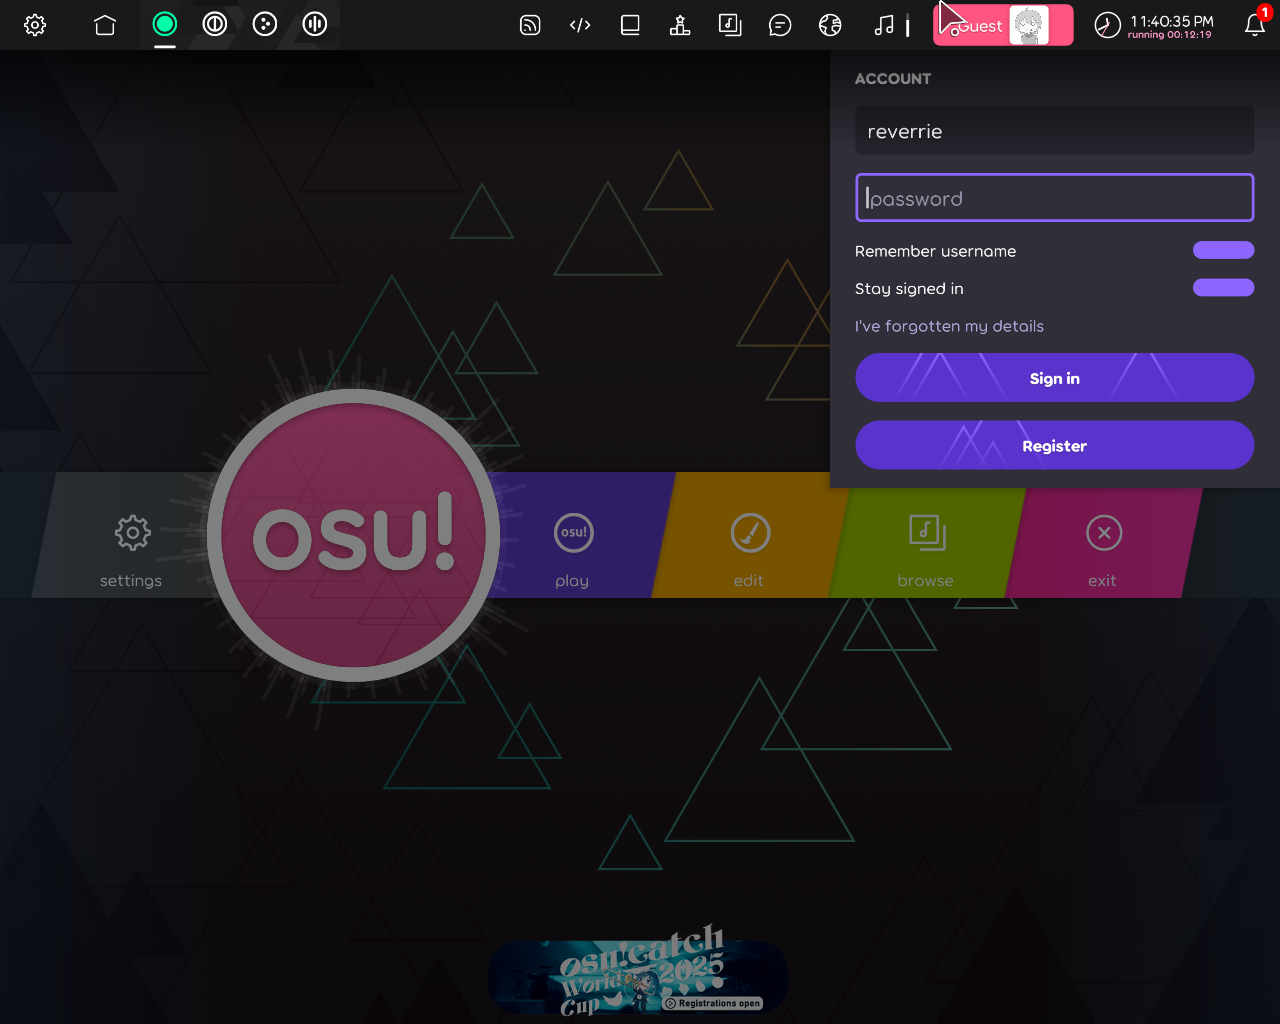This screenshot has height=1024, width=1280.
Task: Select the osu!mania ruleset icon
Action: click(315, 24)
